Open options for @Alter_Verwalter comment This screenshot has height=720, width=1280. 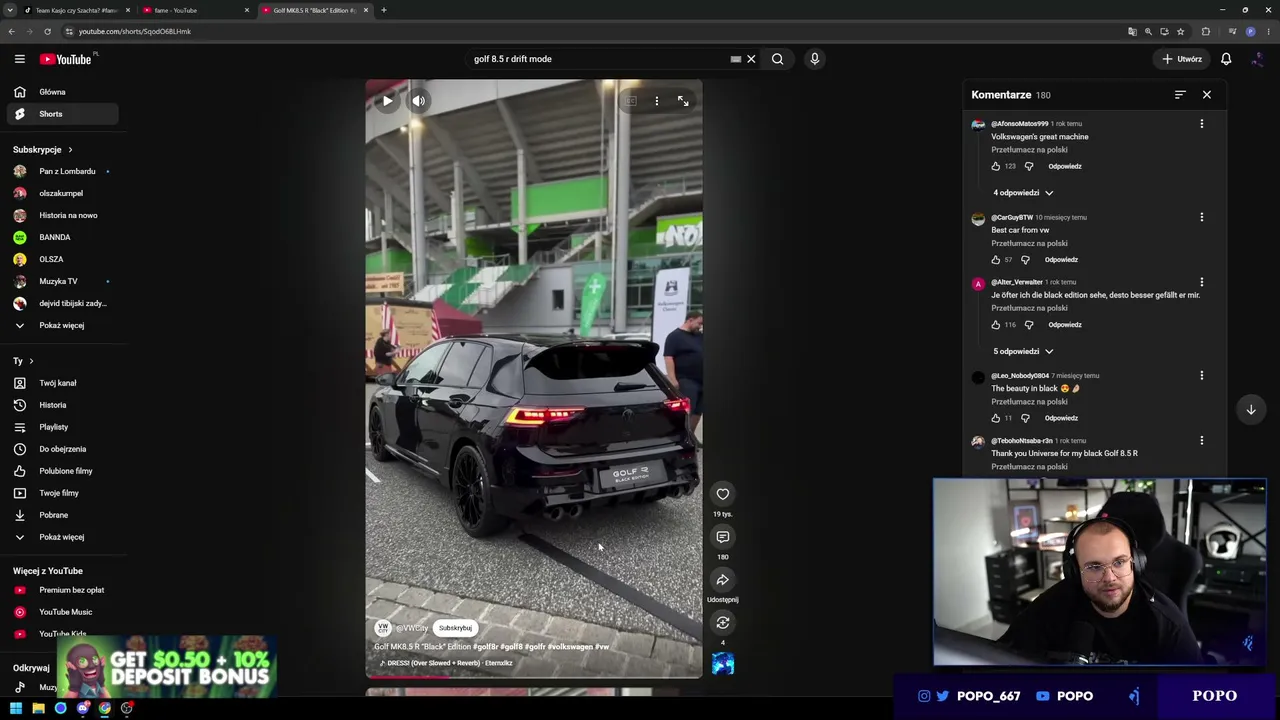click(1202, 282)
